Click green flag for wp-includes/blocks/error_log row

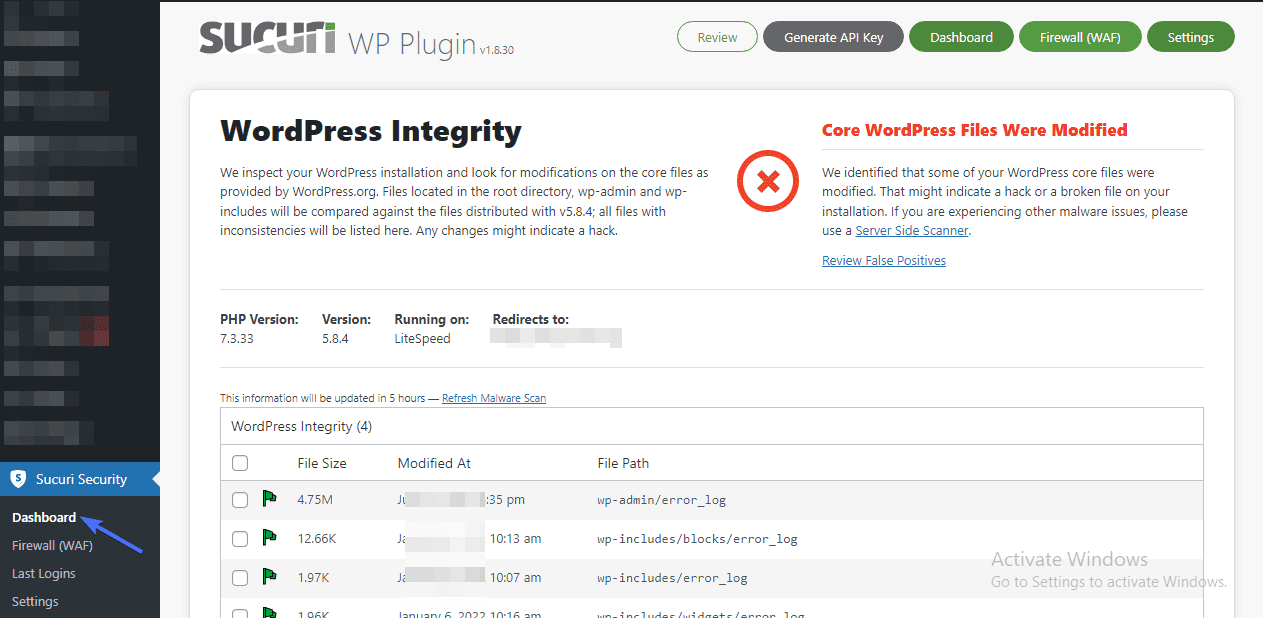[x=269, y=538]
